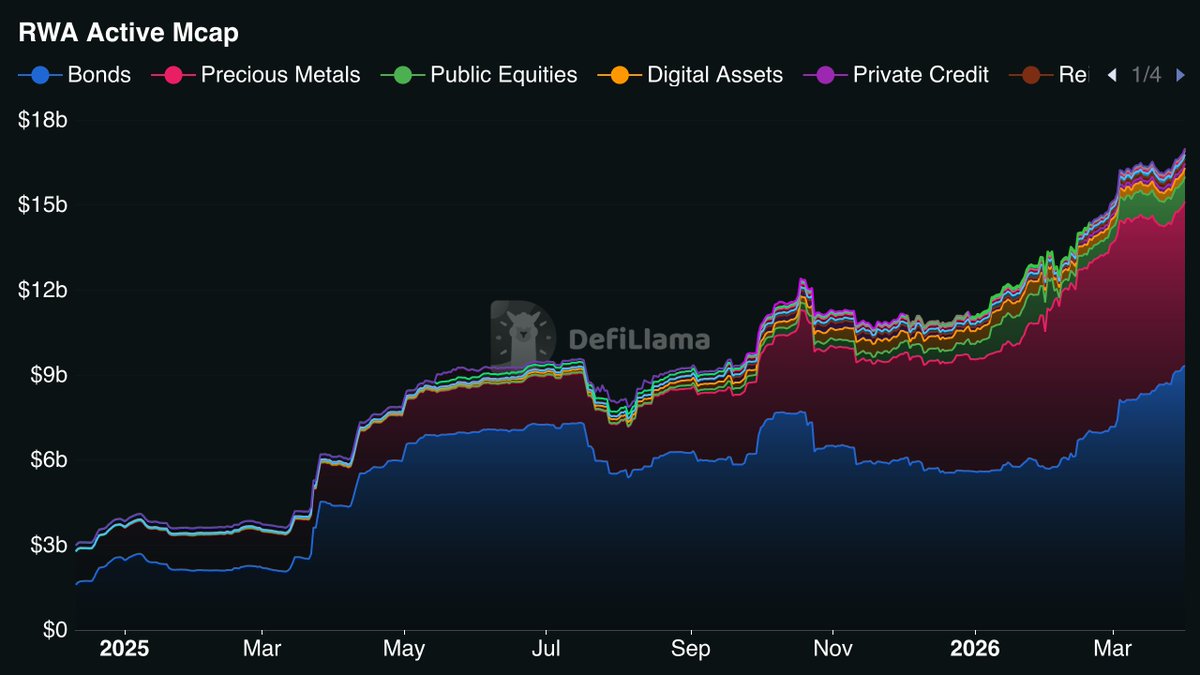This screenshot has width=1200, height=675.
Task: Disable the Digital Assets series
Action: (700, 74)
